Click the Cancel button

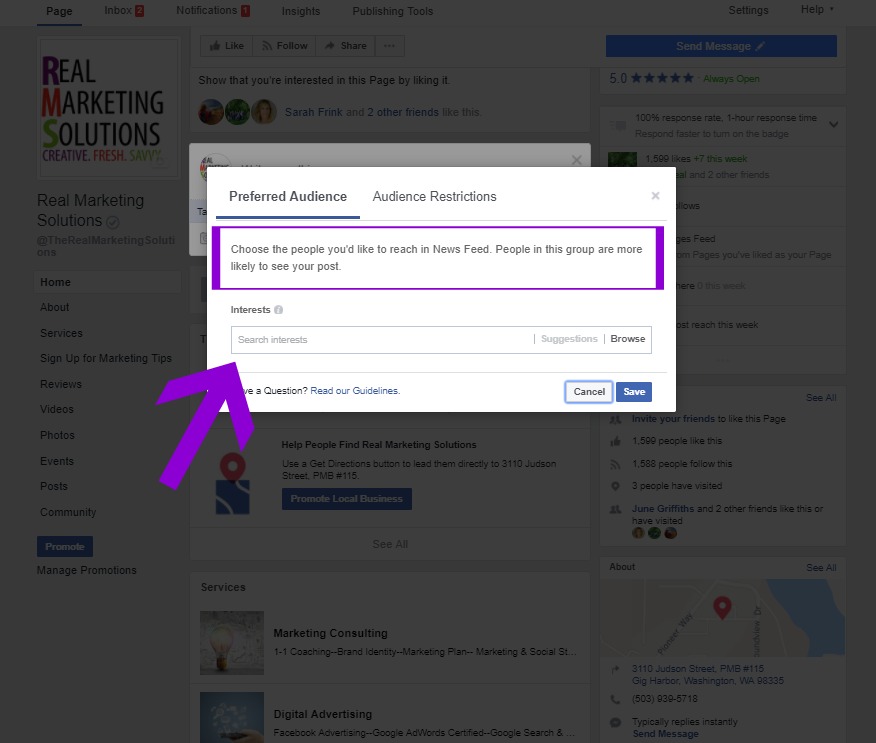589,392
